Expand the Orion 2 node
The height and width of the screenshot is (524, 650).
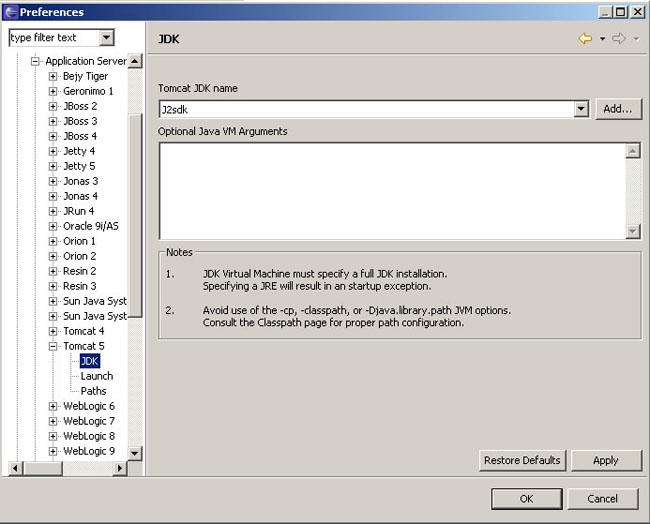coord(53,256)
